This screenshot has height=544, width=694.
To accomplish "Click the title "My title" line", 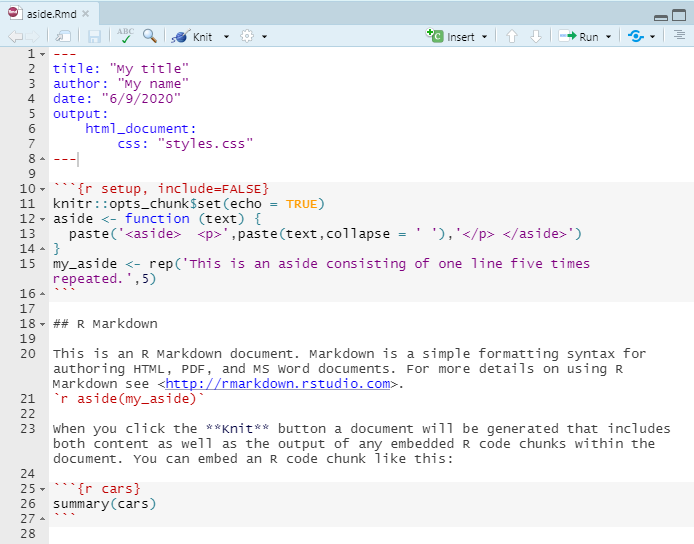I will 121,69.
